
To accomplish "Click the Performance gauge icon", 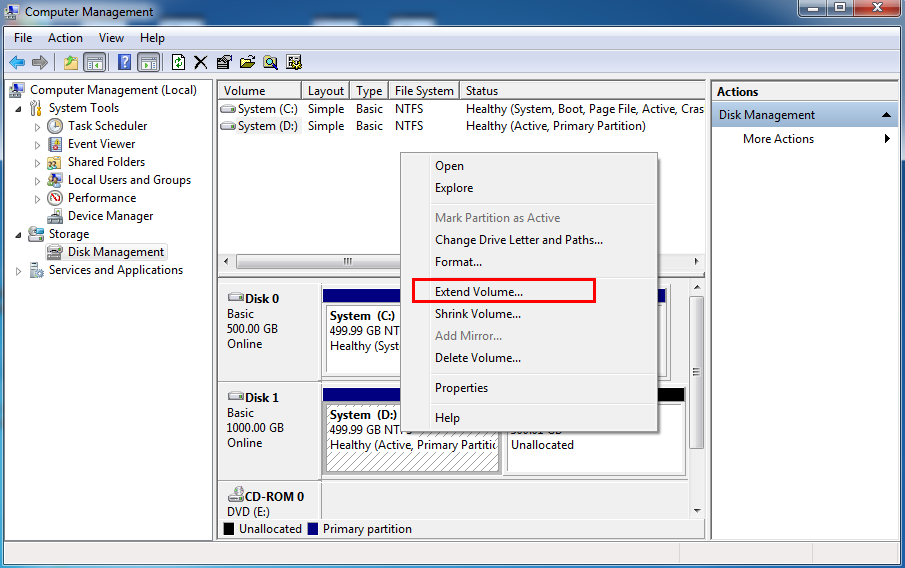I will (55, 198).
